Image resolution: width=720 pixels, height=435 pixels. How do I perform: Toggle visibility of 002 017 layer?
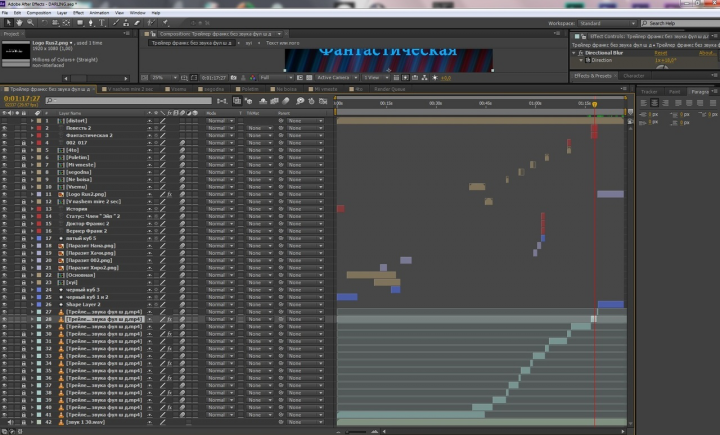(x=5, y=143)
